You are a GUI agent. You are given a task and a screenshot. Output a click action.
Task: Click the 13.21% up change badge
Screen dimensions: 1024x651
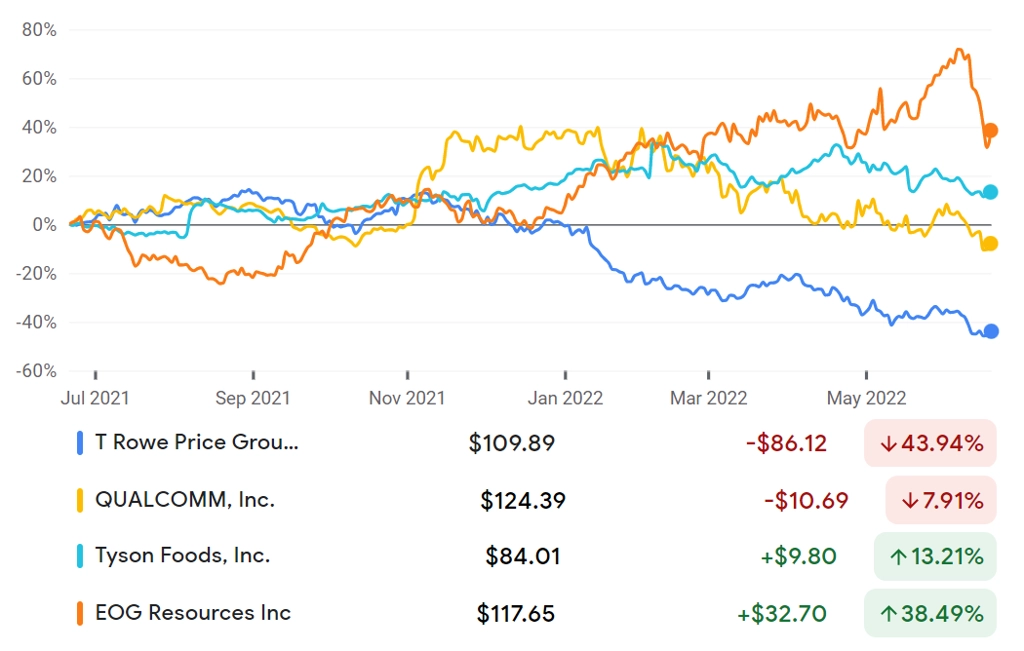[935, 556]
